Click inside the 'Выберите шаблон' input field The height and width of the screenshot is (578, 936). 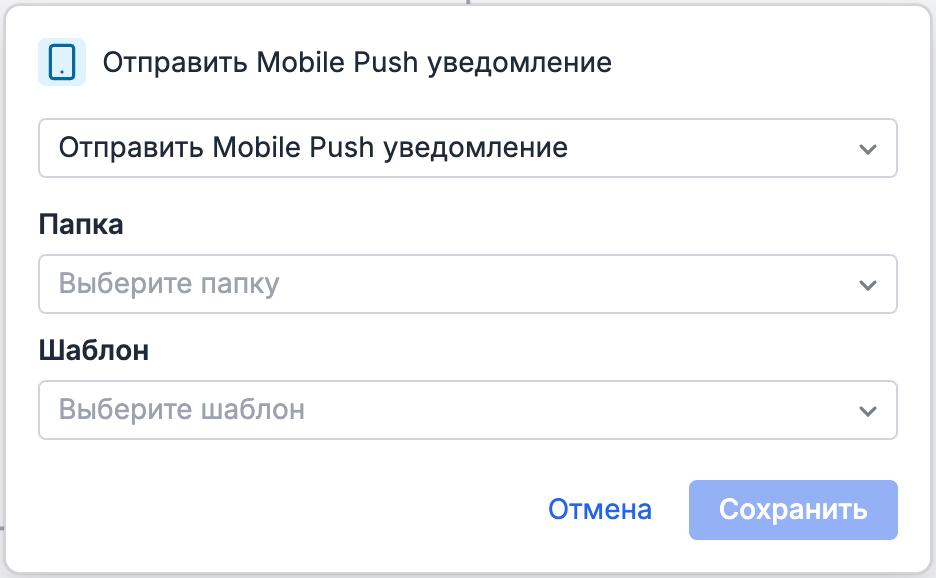(x=300, y=410)
